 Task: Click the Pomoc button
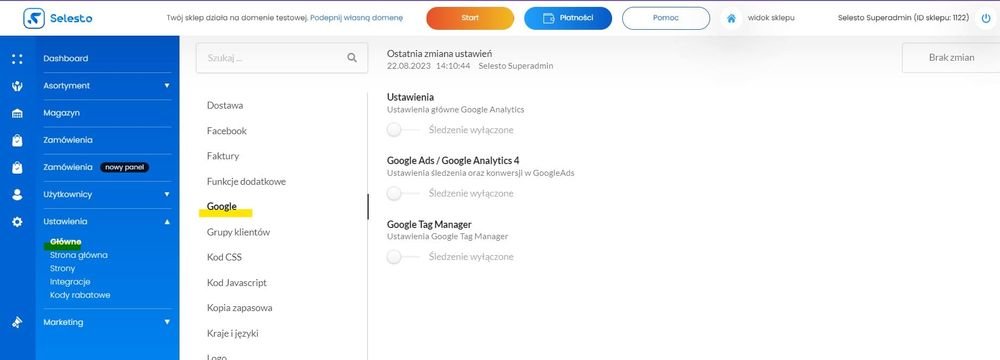point(666,19)
